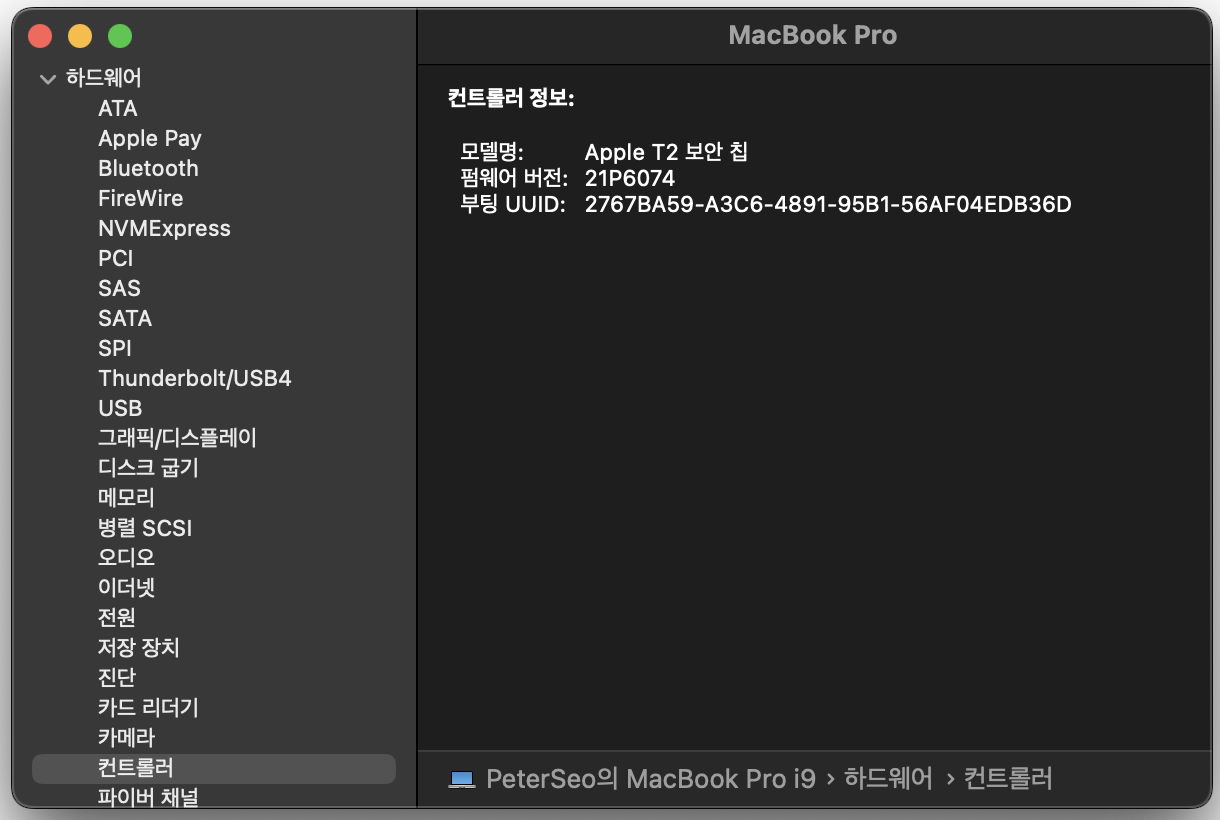Click 컨트롤러 in the bottom path bar

(x=1008, y=778)
